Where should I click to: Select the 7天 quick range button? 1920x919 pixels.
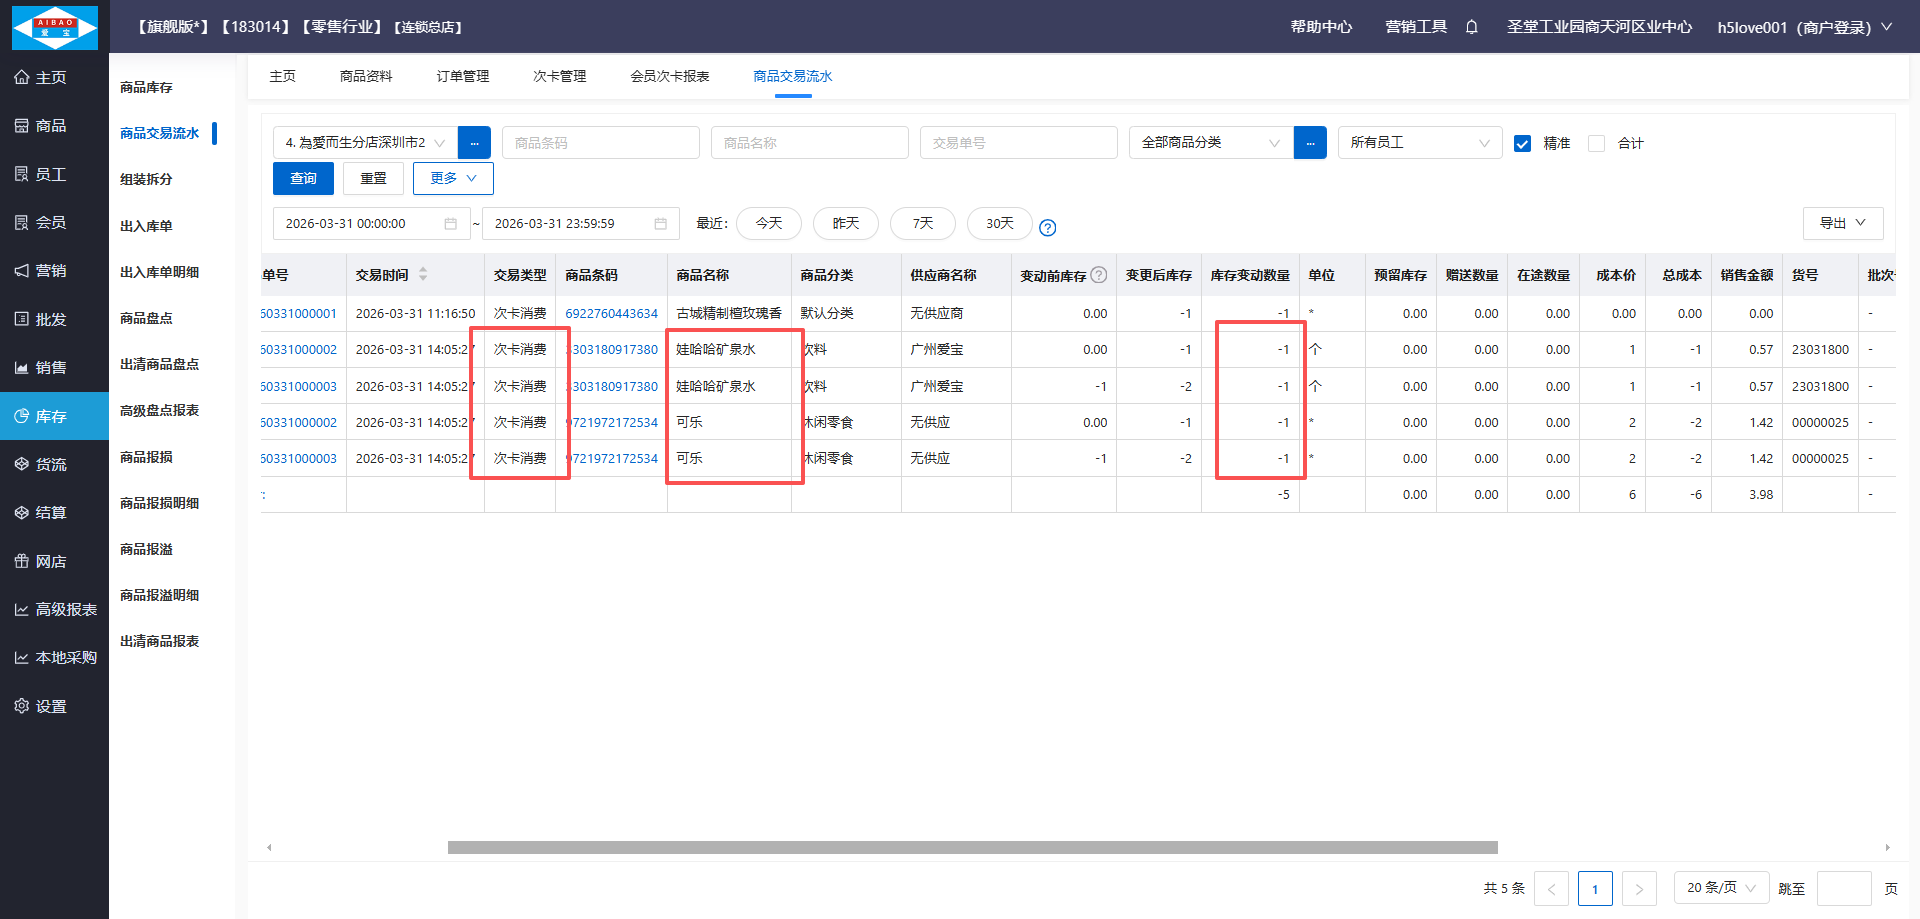coord(922,223)
